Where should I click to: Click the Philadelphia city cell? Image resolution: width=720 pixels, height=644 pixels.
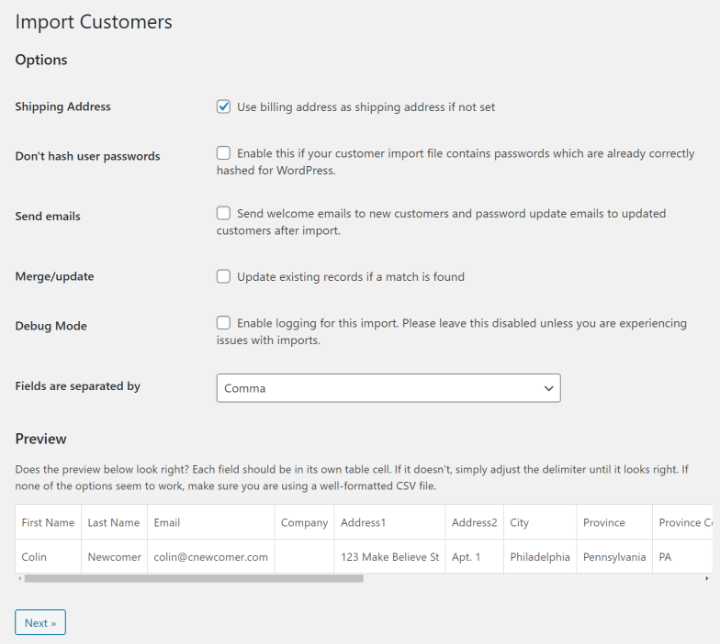[540, 557]
